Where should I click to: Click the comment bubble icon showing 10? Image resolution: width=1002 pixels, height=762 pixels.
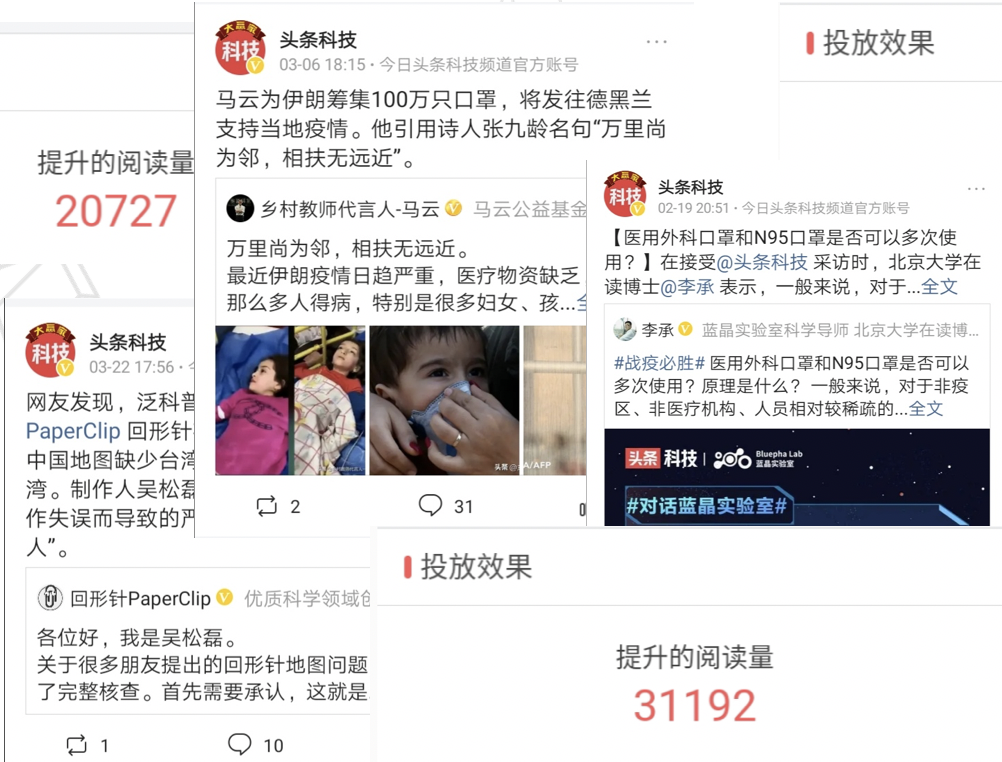pyautogui.click(x=240, y=743)
